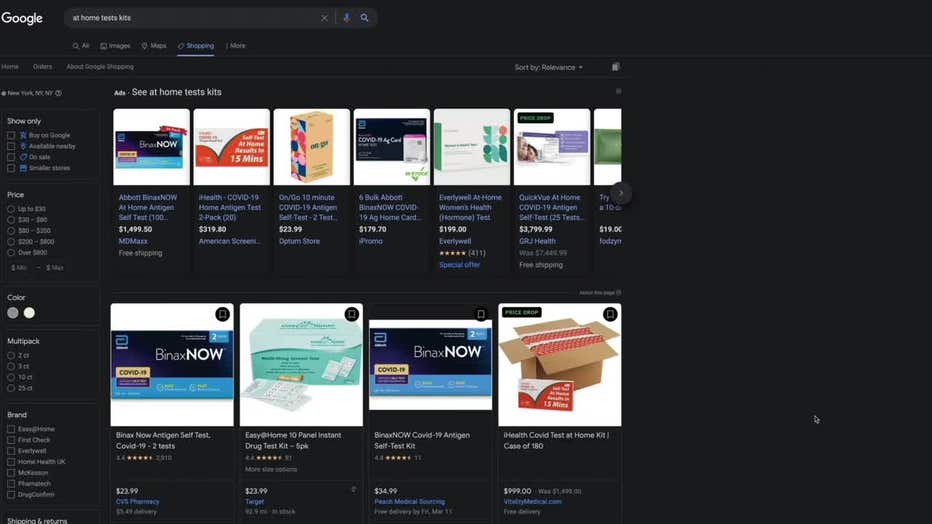Open the Target seller link
The image size is (932, 524).
254,501
